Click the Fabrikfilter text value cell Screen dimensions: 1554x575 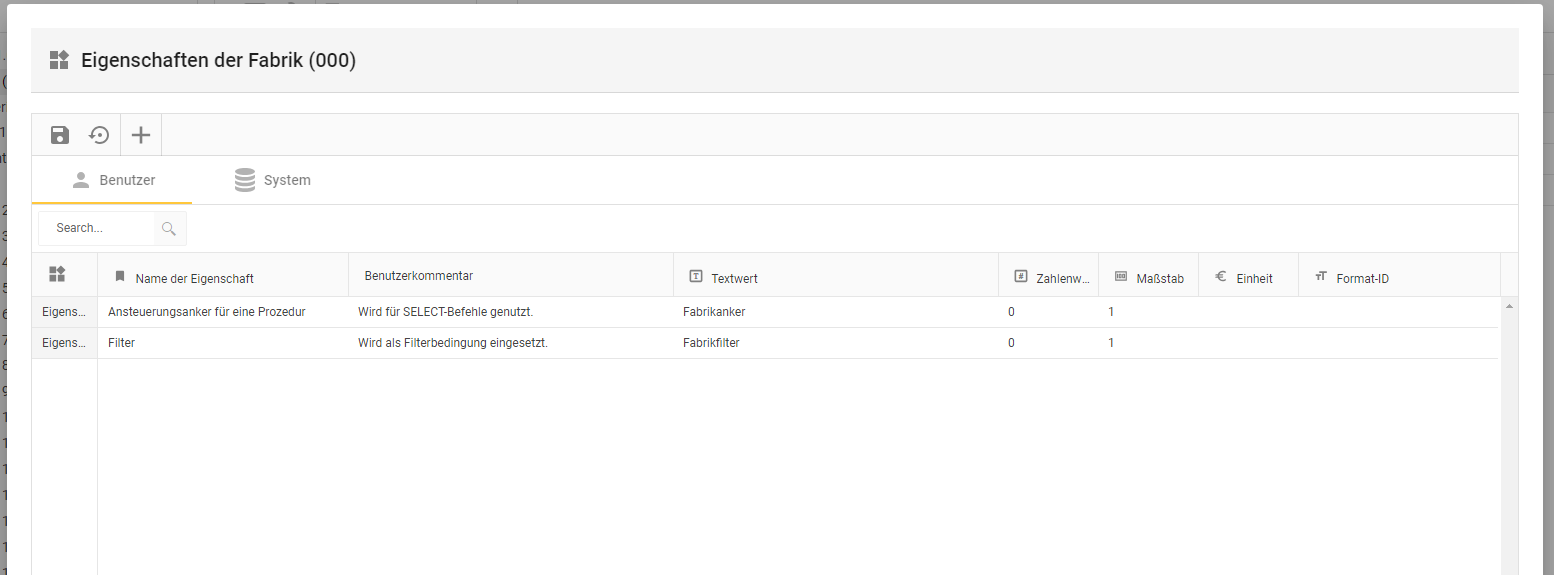pos(711,343)
